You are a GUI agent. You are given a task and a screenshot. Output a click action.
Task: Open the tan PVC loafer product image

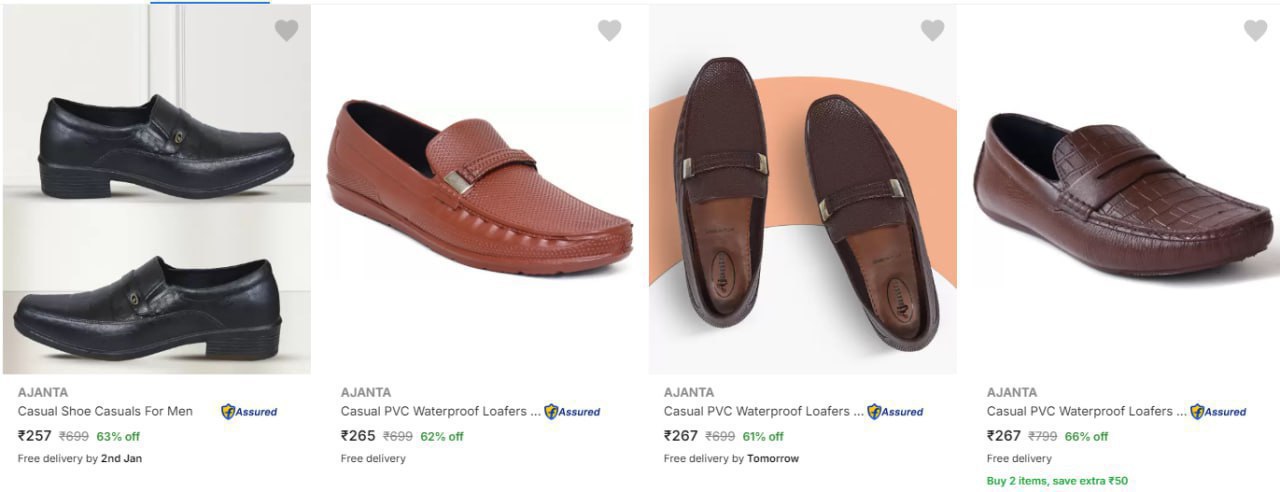[480, 190]
